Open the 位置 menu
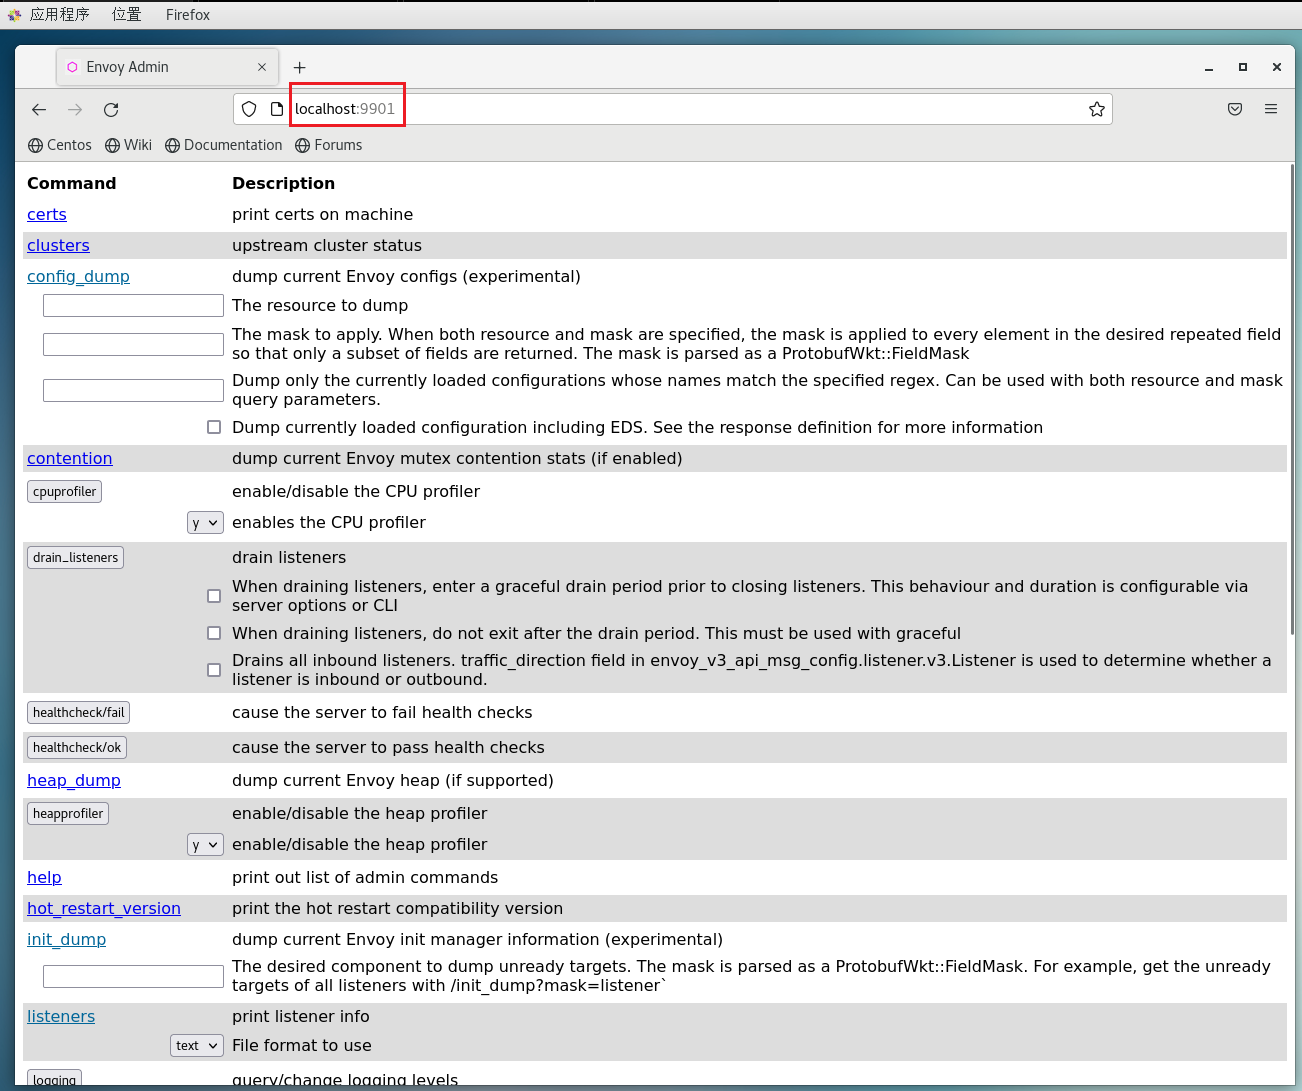Screen dimensions: 1302x1091 click(x=127, y=15)
